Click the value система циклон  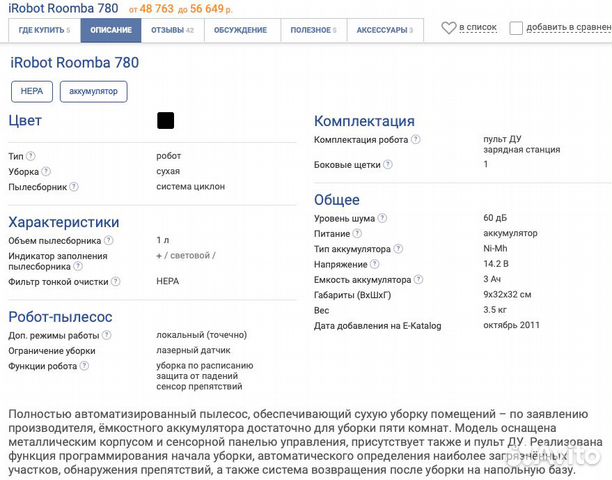pos(190,187)
